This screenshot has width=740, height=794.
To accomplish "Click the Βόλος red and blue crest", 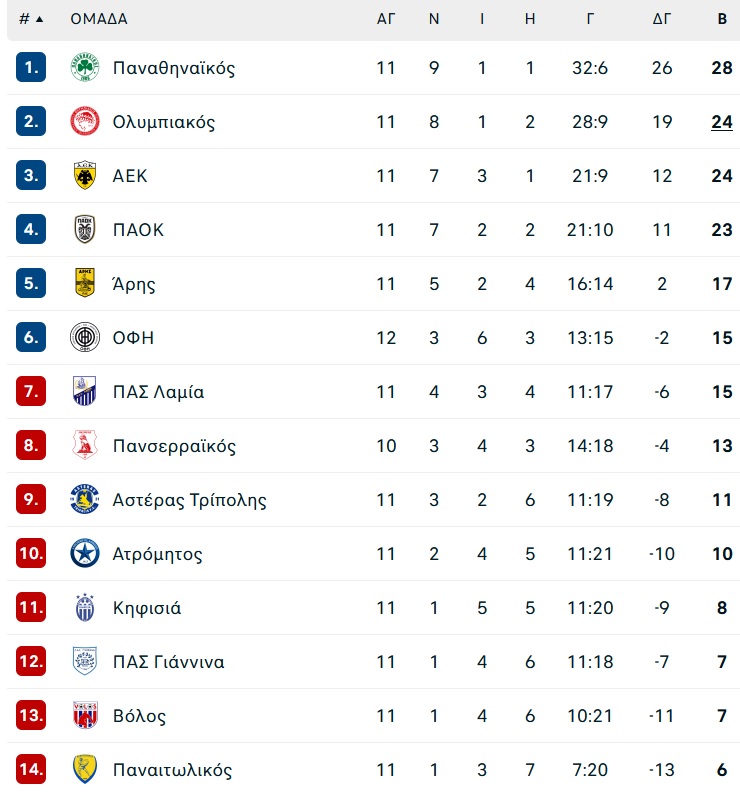I will click(x=85, y=716).
